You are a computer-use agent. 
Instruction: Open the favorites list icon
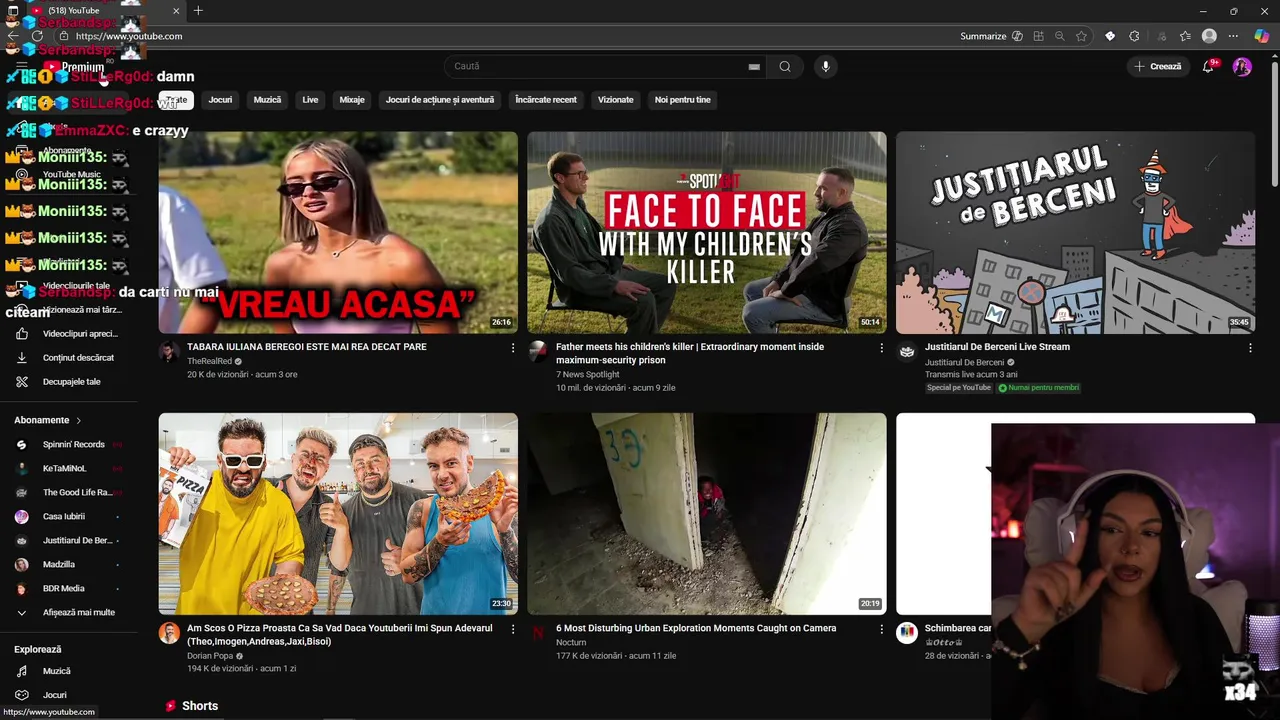point(1185,36)
